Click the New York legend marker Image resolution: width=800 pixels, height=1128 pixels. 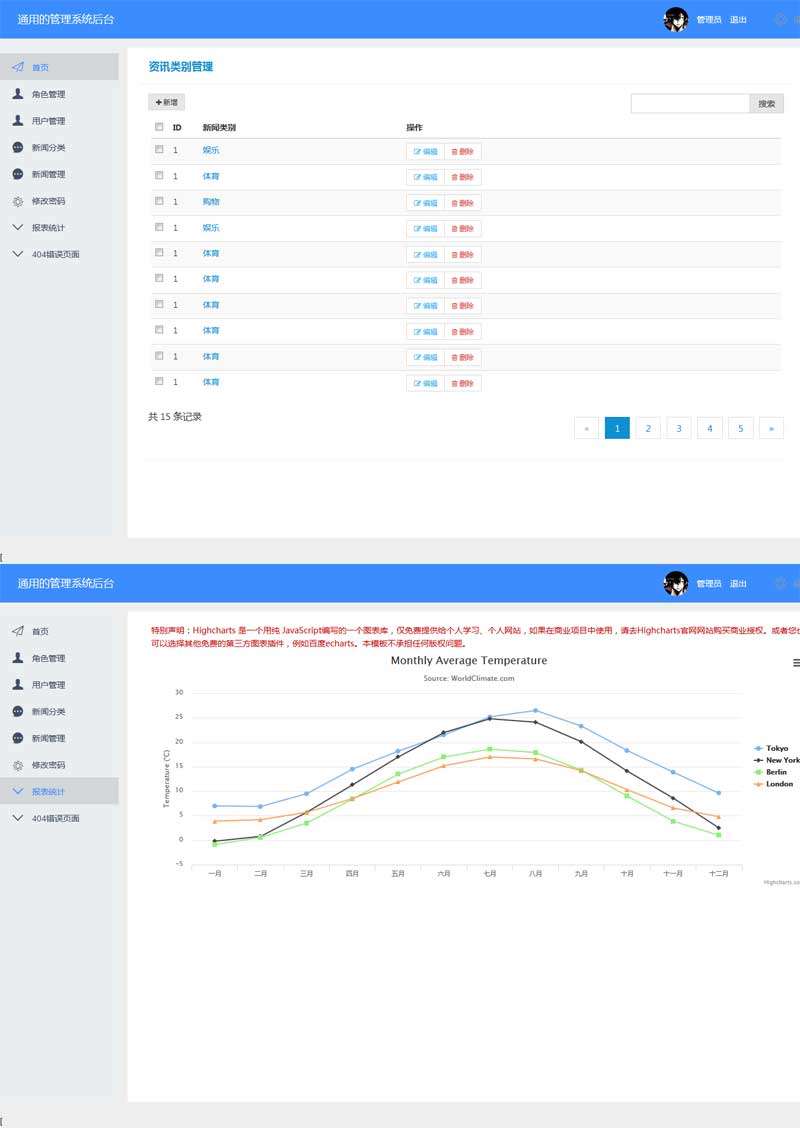coord(758,760)
